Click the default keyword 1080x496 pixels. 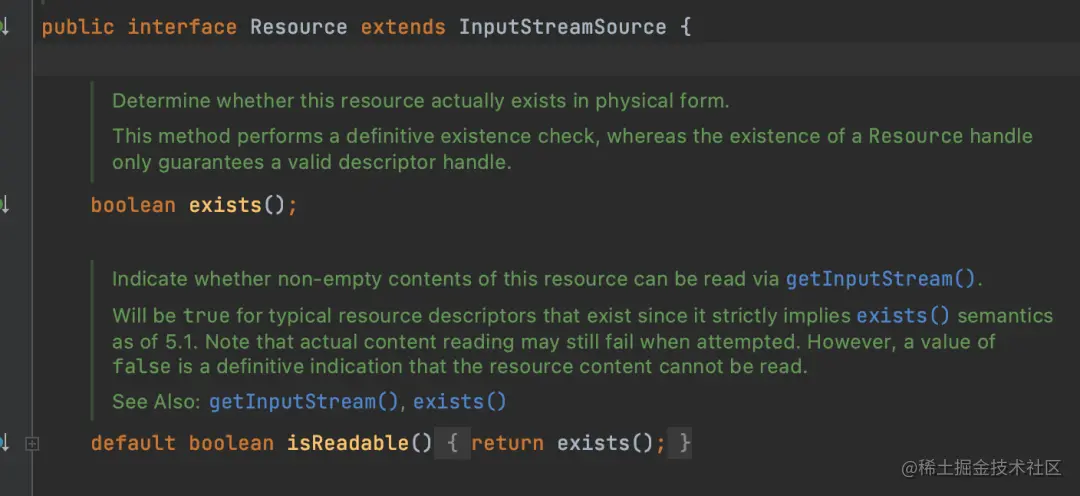coord(133,442)
